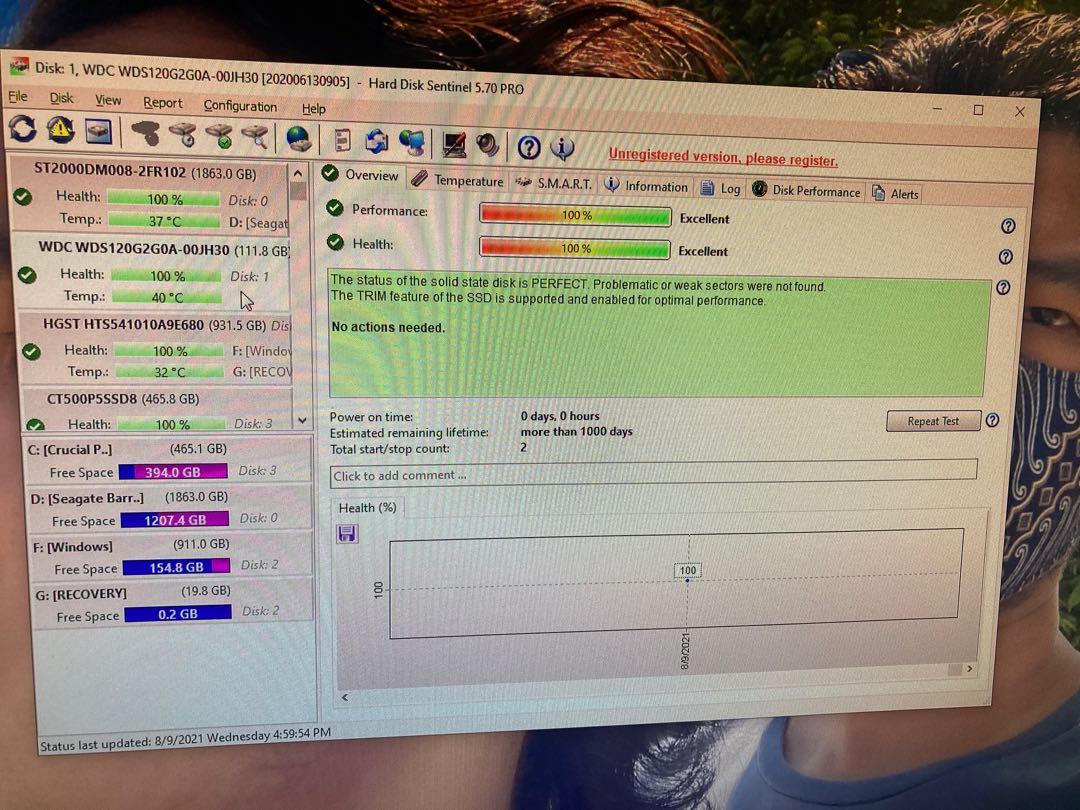Click the 1207.4 GB free space bar
This screenshot has height=810, width=1080.
(175, 520)
